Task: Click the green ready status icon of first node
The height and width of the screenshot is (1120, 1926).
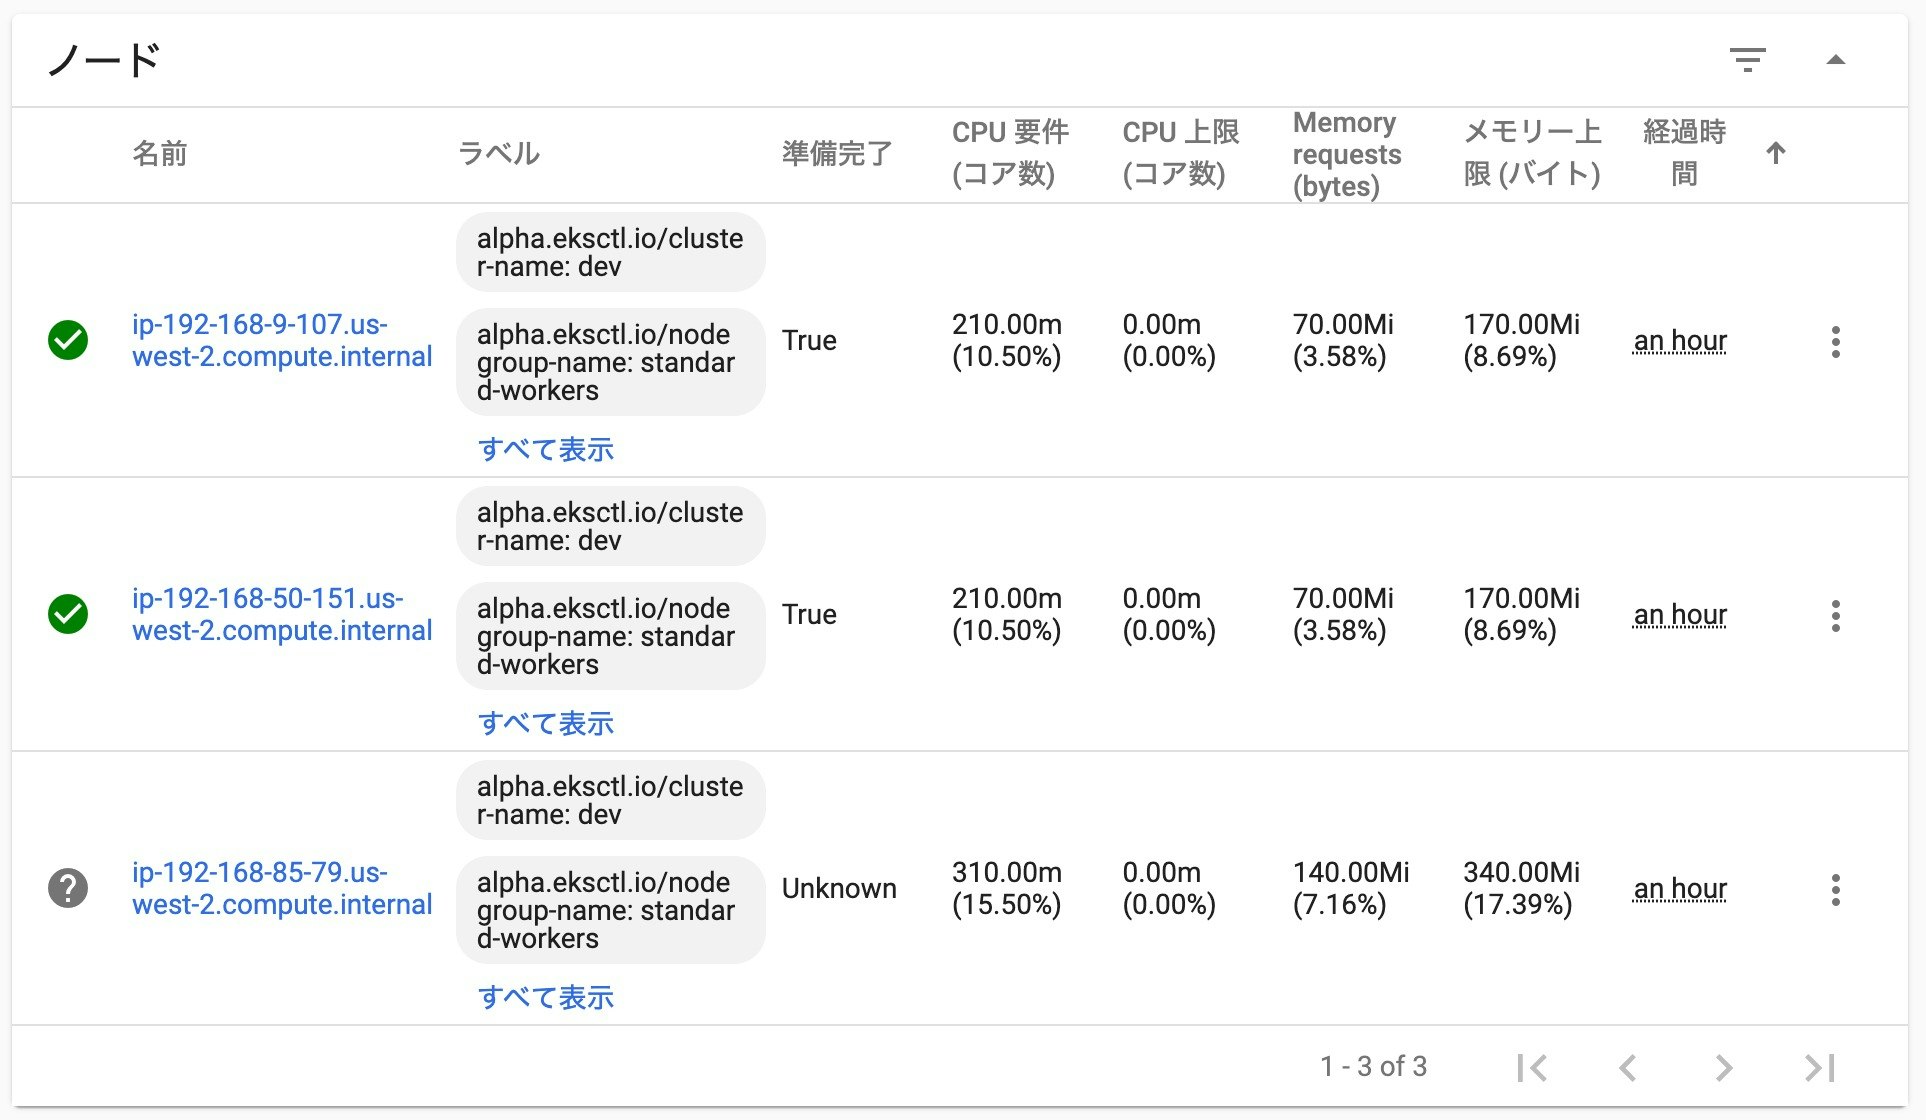Action: click(x=67, y=341)
